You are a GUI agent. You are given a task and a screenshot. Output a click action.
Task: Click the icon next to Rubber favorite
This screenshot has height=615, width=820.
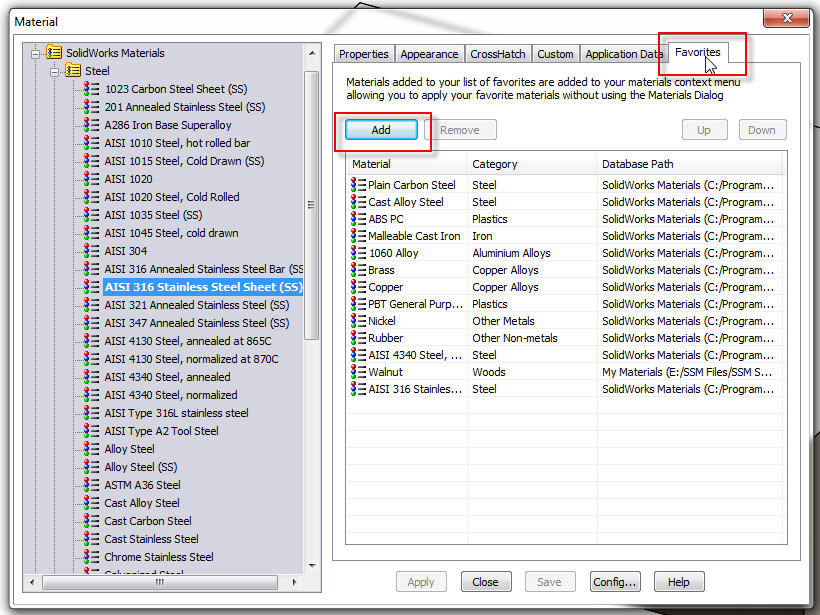coord(358,338)
